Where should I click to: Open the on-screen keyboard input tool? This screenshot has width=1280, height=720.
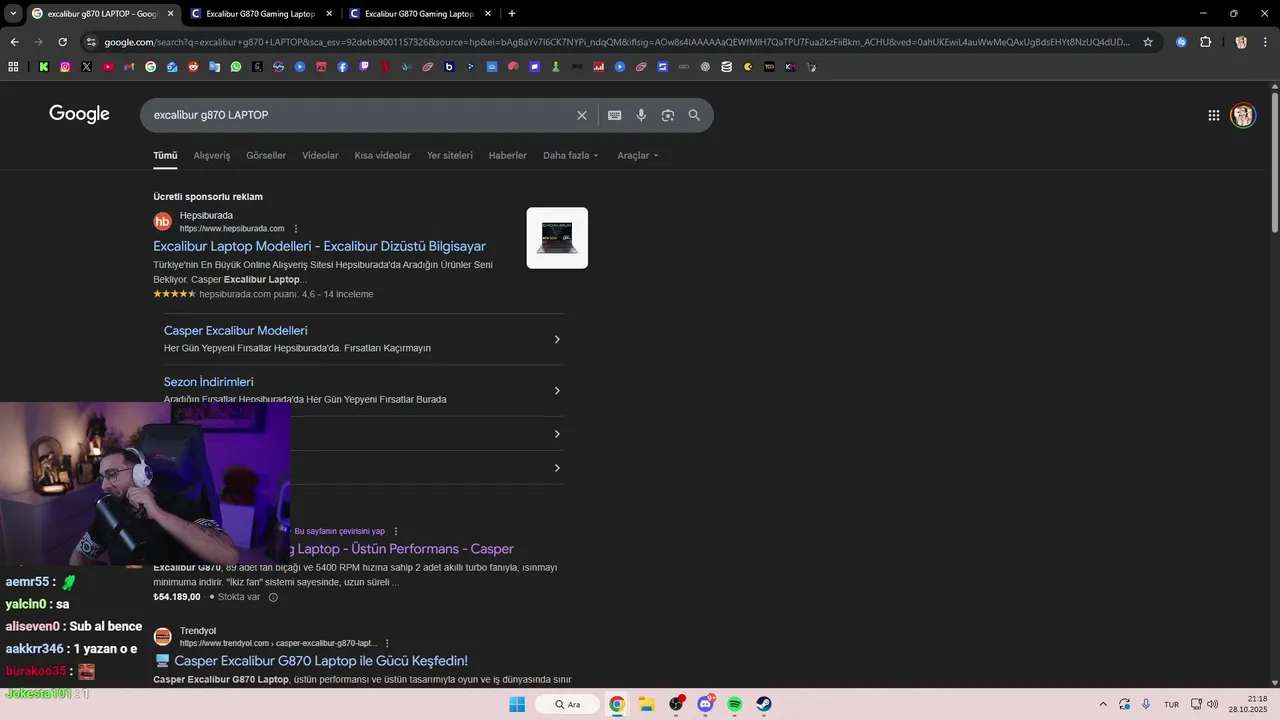pyautogui.click(x=615, y=115)
